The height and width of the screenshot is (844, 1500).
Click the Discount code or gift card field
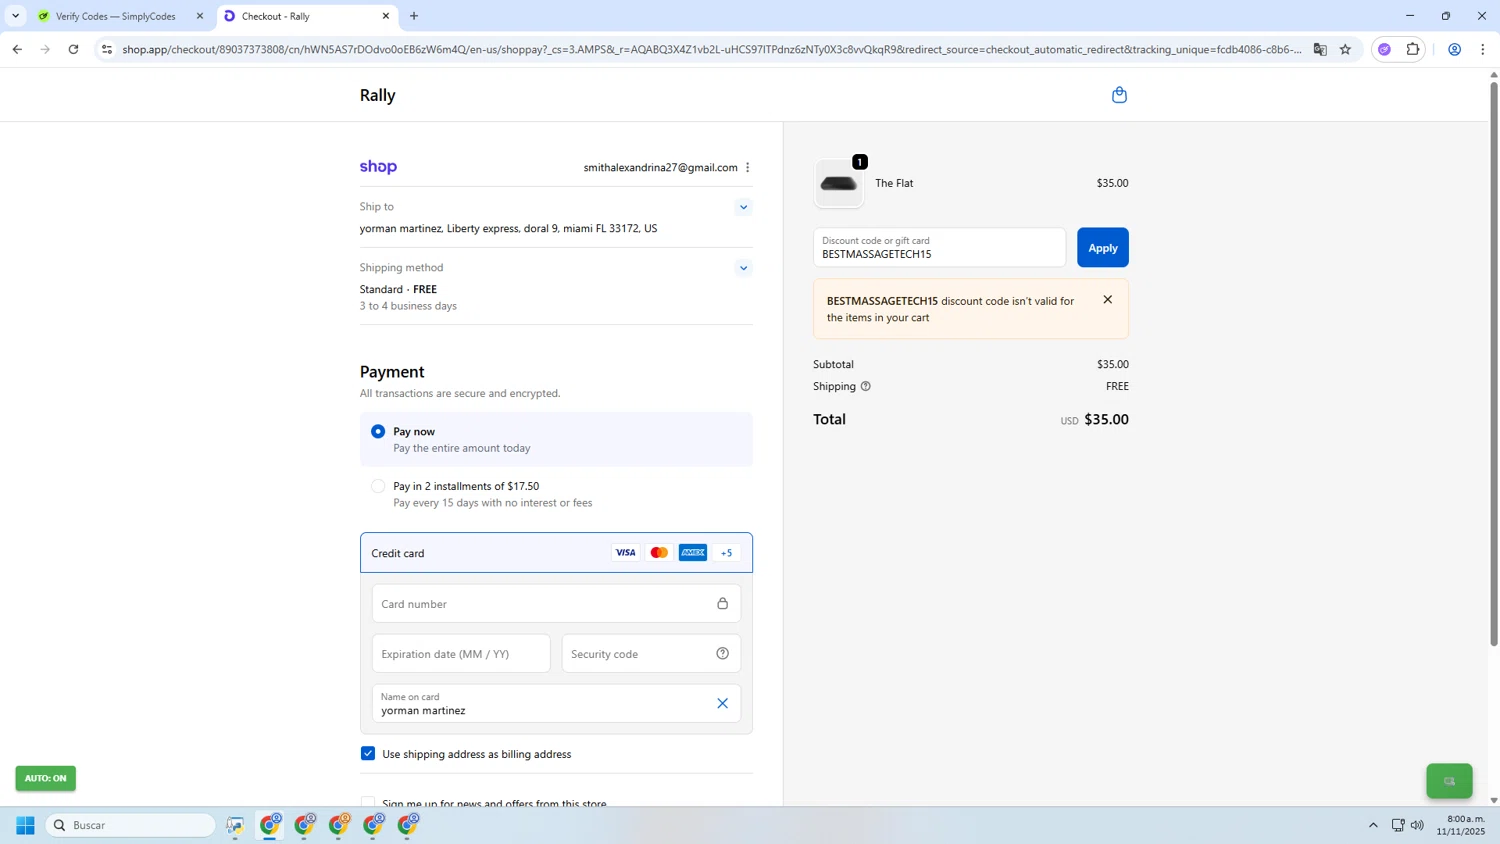[x=939, y=248]
